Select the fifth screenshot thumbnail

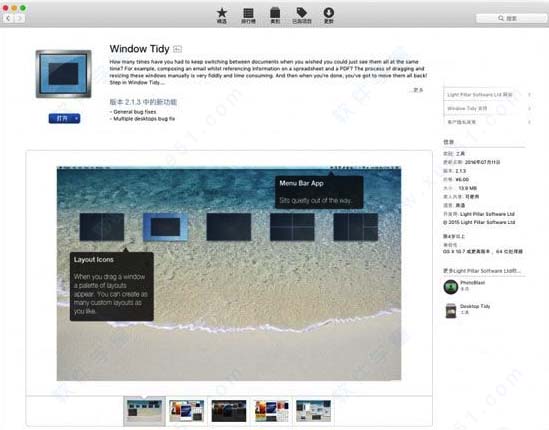(313, 411)
